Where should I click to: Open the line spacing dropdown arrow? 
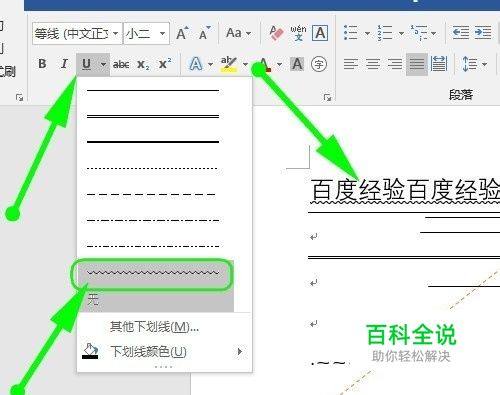tap(485, 64)
